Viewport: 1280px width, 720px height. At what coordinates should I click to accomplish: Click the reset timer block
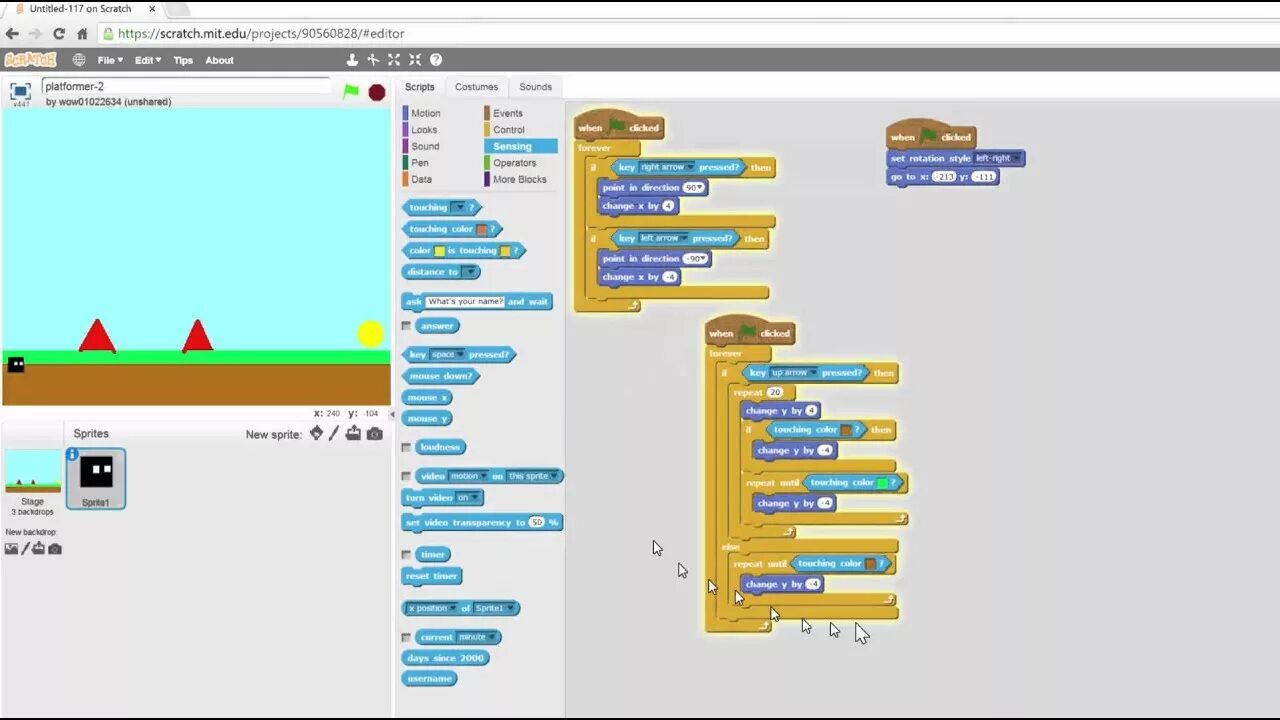coord(432,576)
